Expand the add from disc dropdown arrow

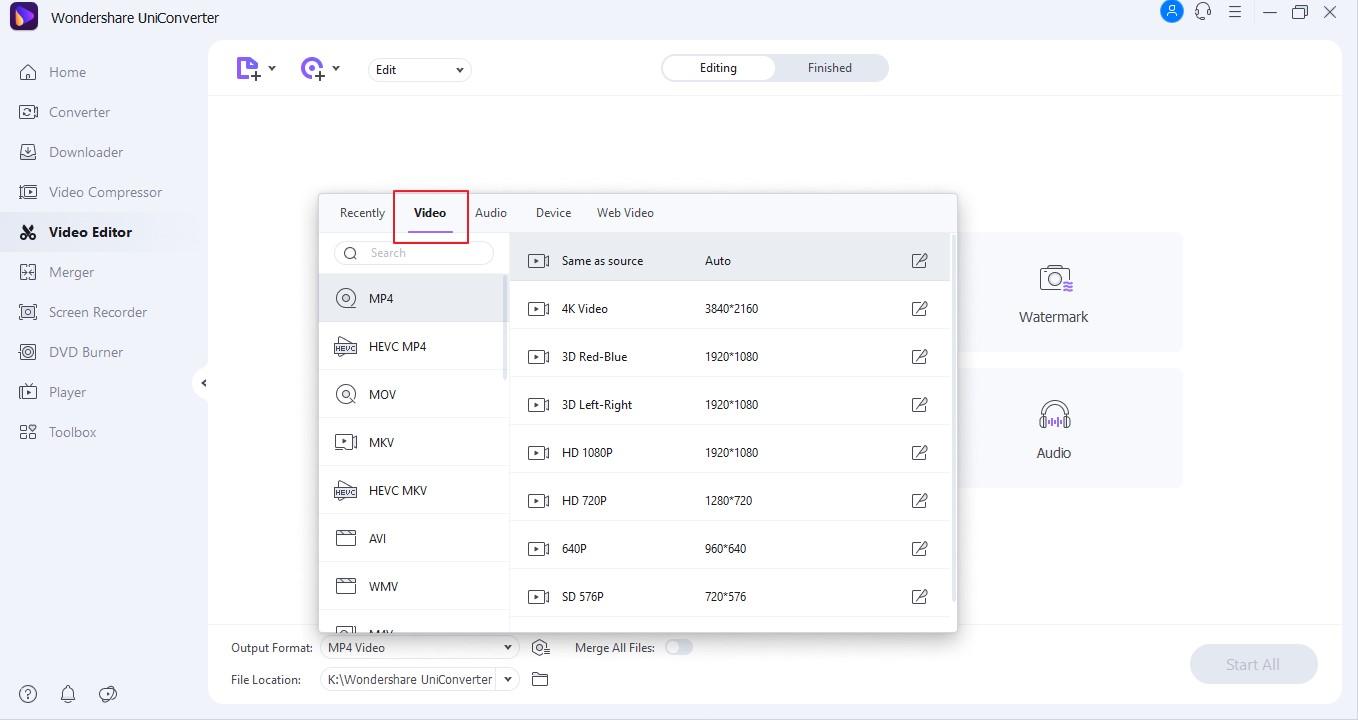pyautogui.click(x=336, y=69)
